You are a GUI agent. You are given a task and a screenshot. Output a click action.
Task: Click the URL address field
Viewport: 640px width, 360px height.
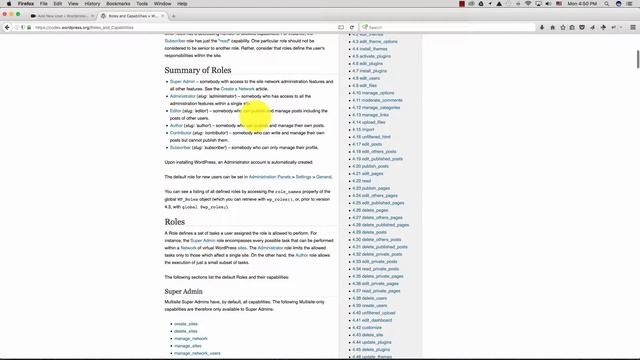tap(184, 27)
